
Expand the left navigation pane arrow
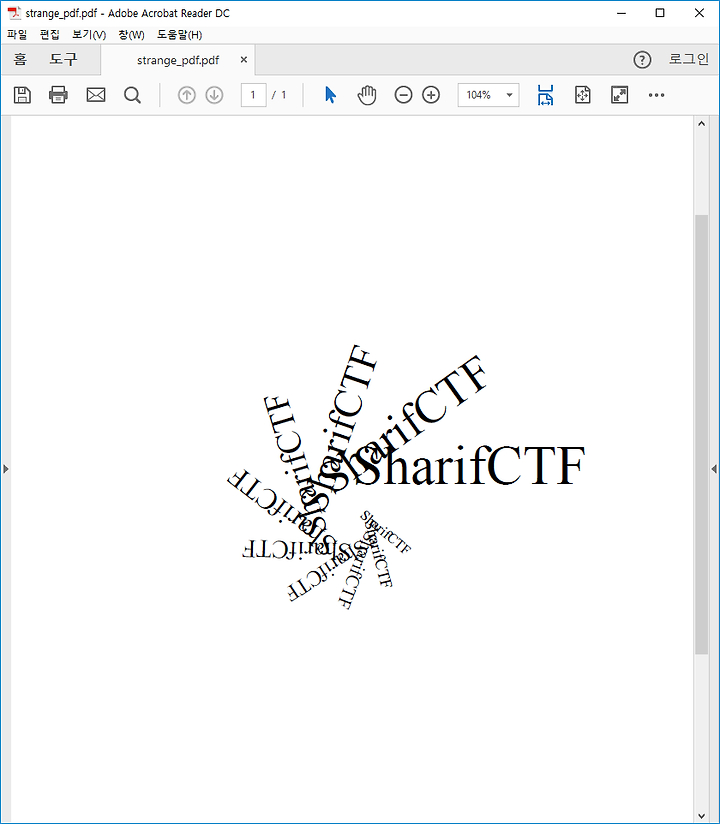[6, 469]
